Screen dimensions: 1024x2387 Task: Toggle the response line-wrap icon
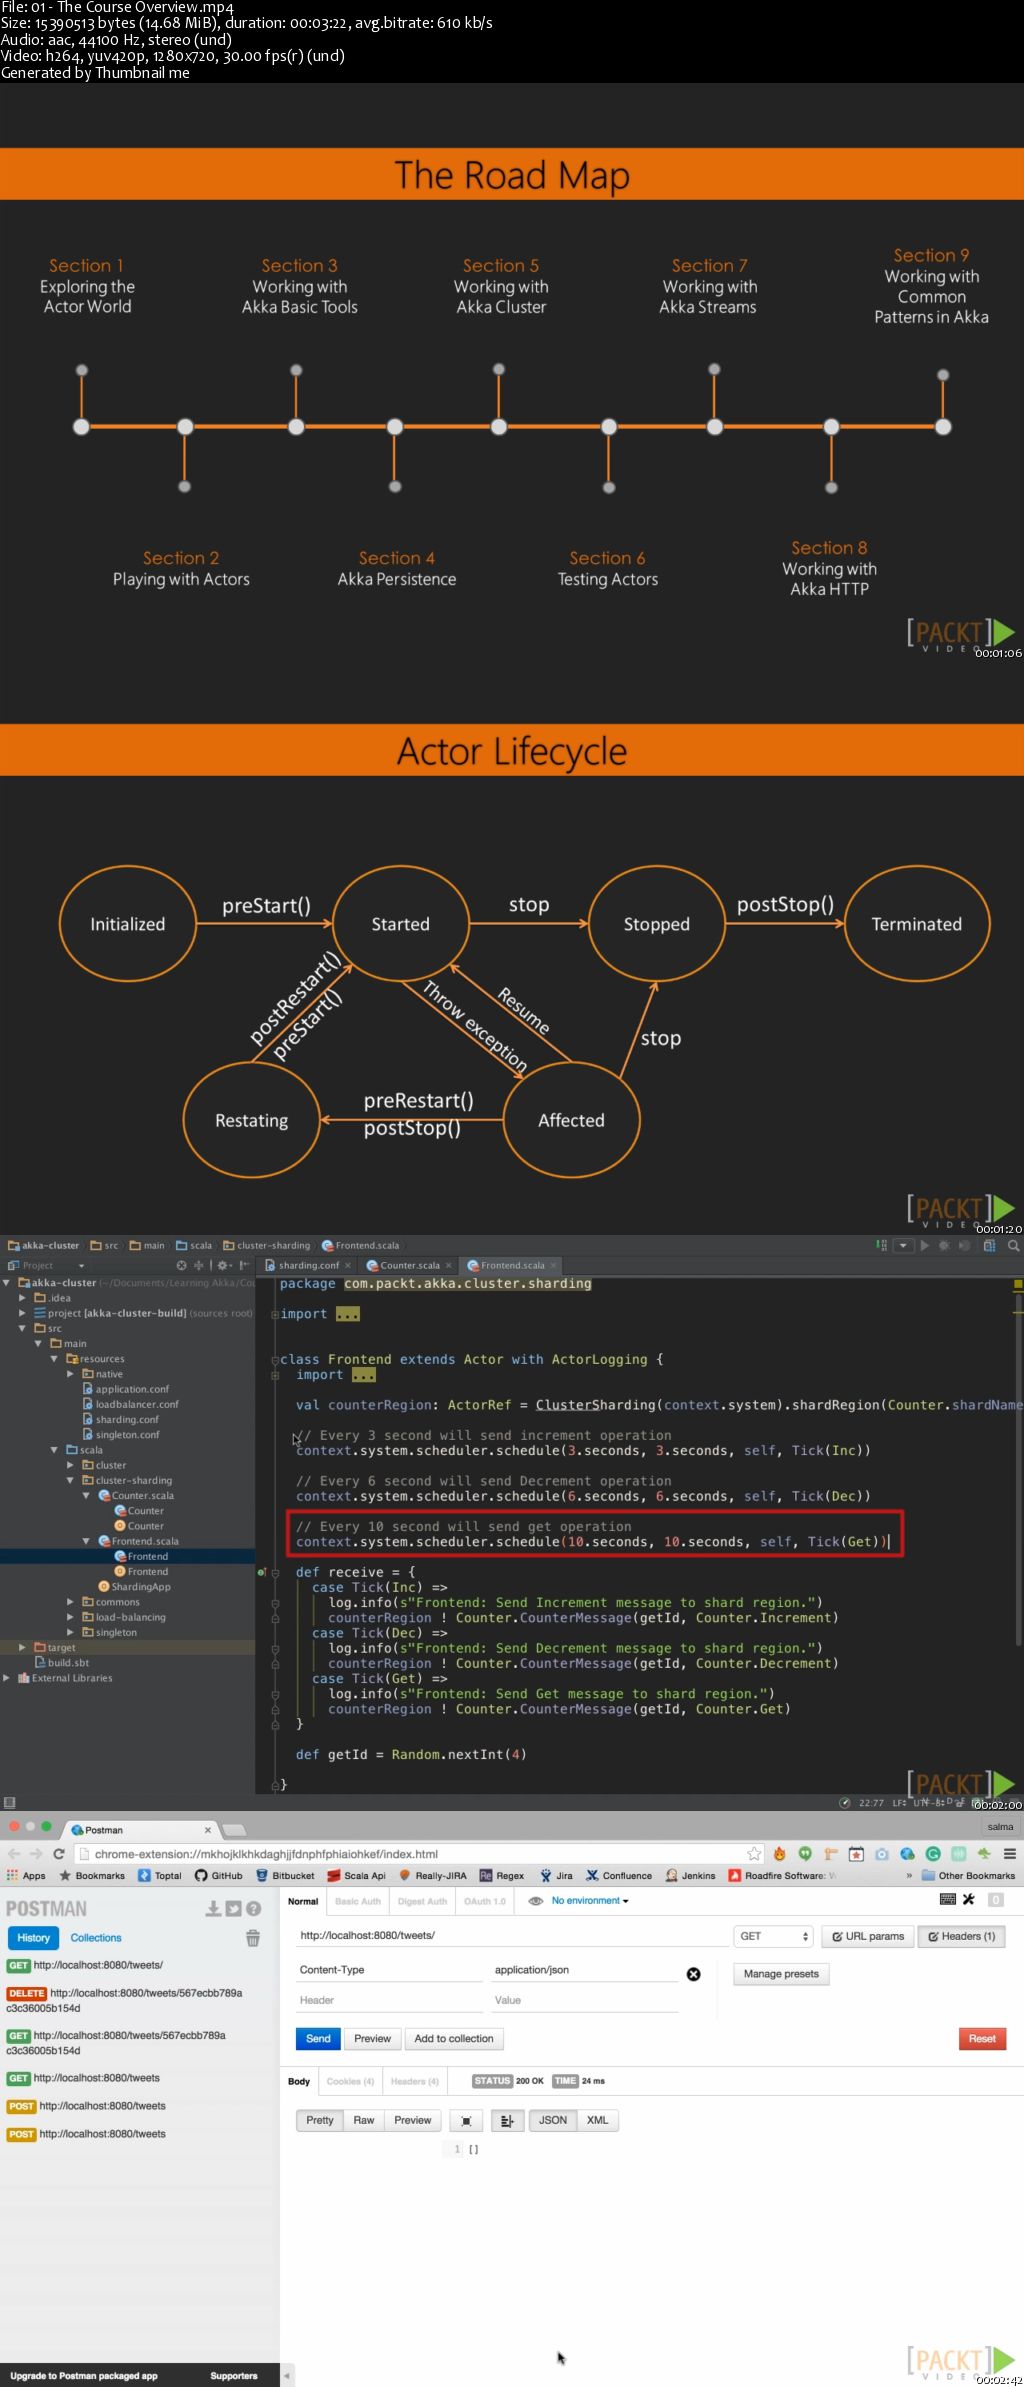click(x=507, y=2120)
